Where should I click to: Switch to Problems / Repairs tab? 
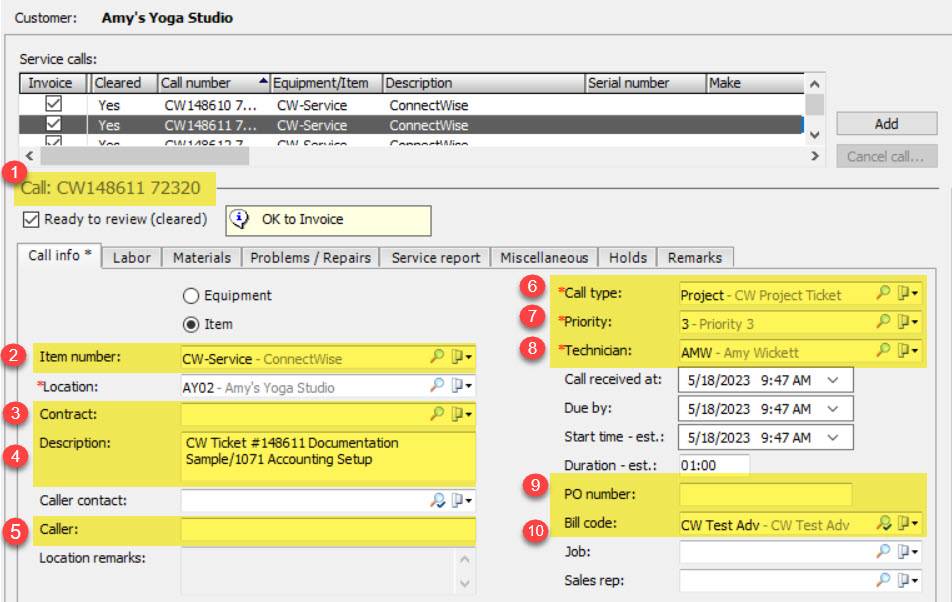pos(310,258)
